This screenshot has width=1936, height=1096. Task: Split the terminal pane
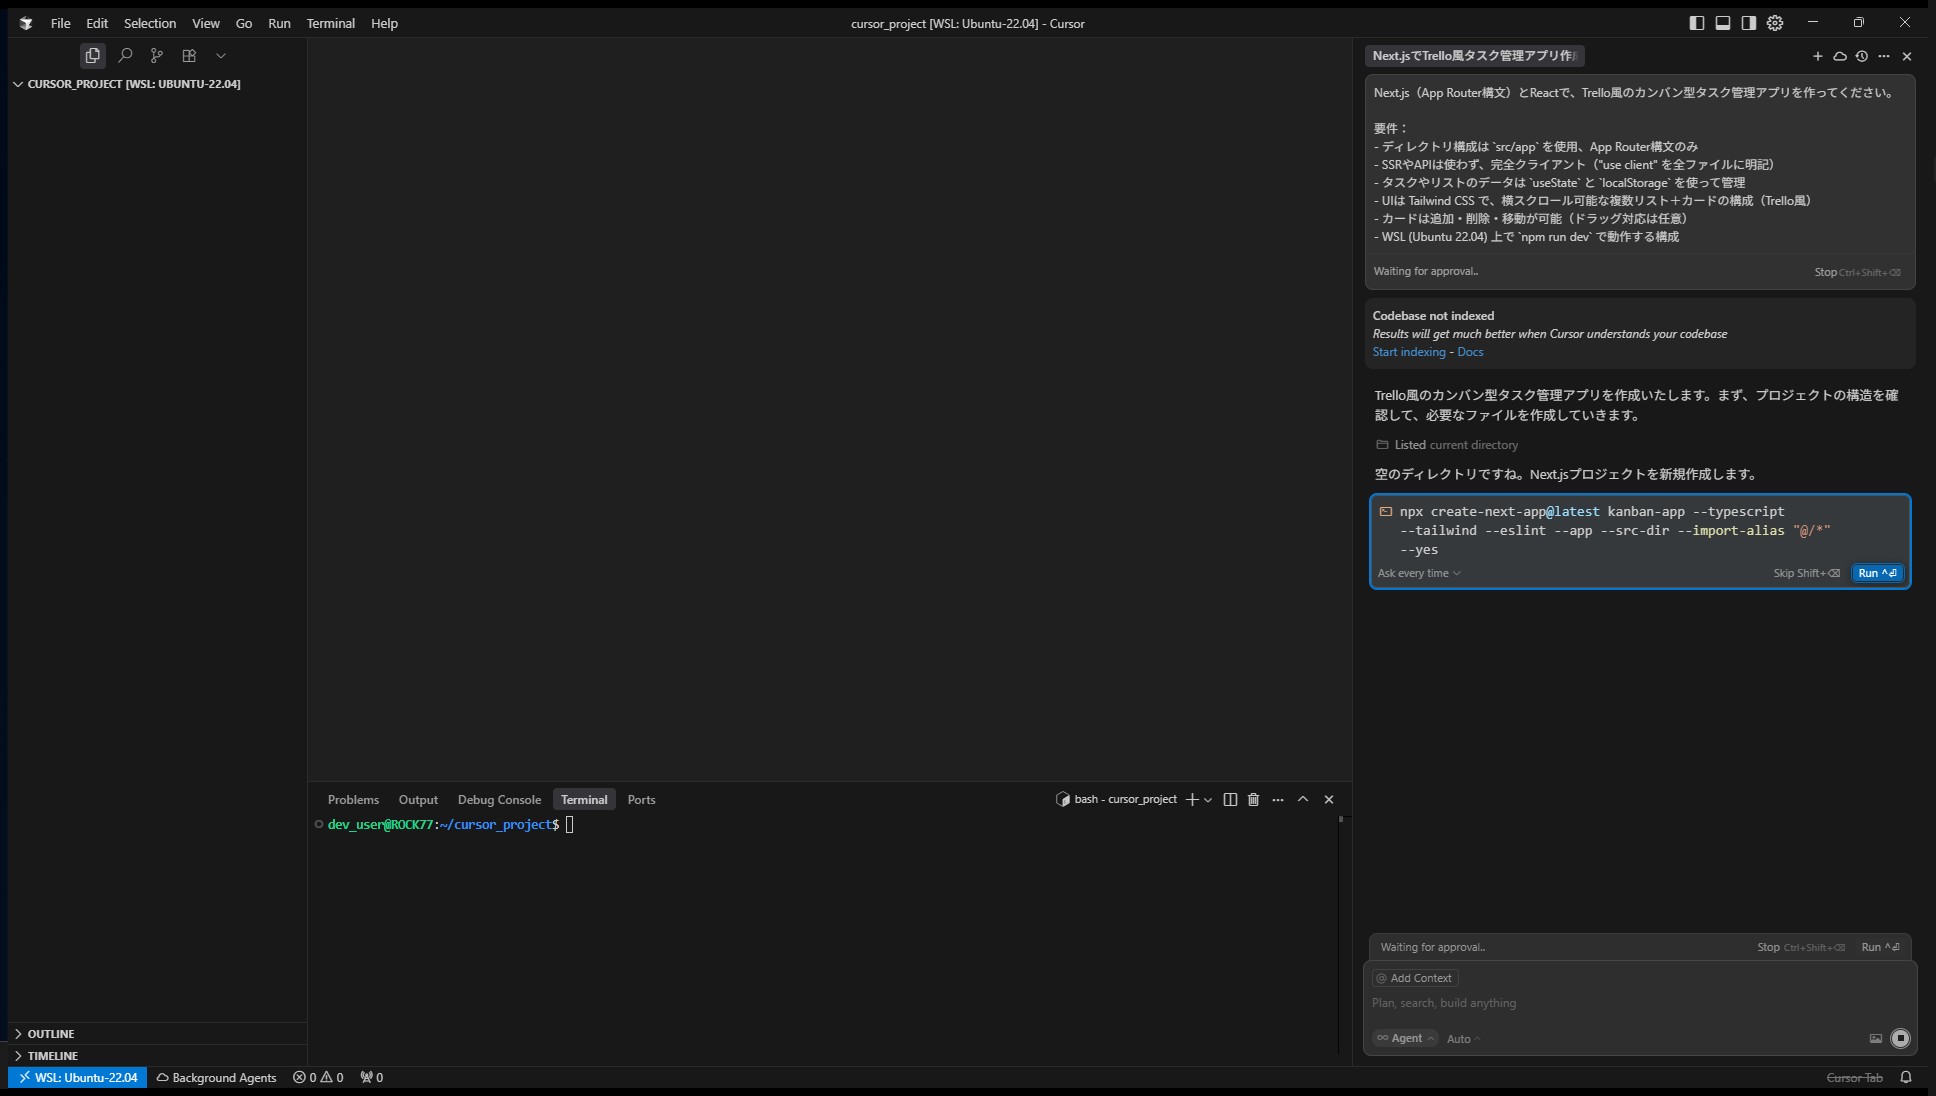1230,799
